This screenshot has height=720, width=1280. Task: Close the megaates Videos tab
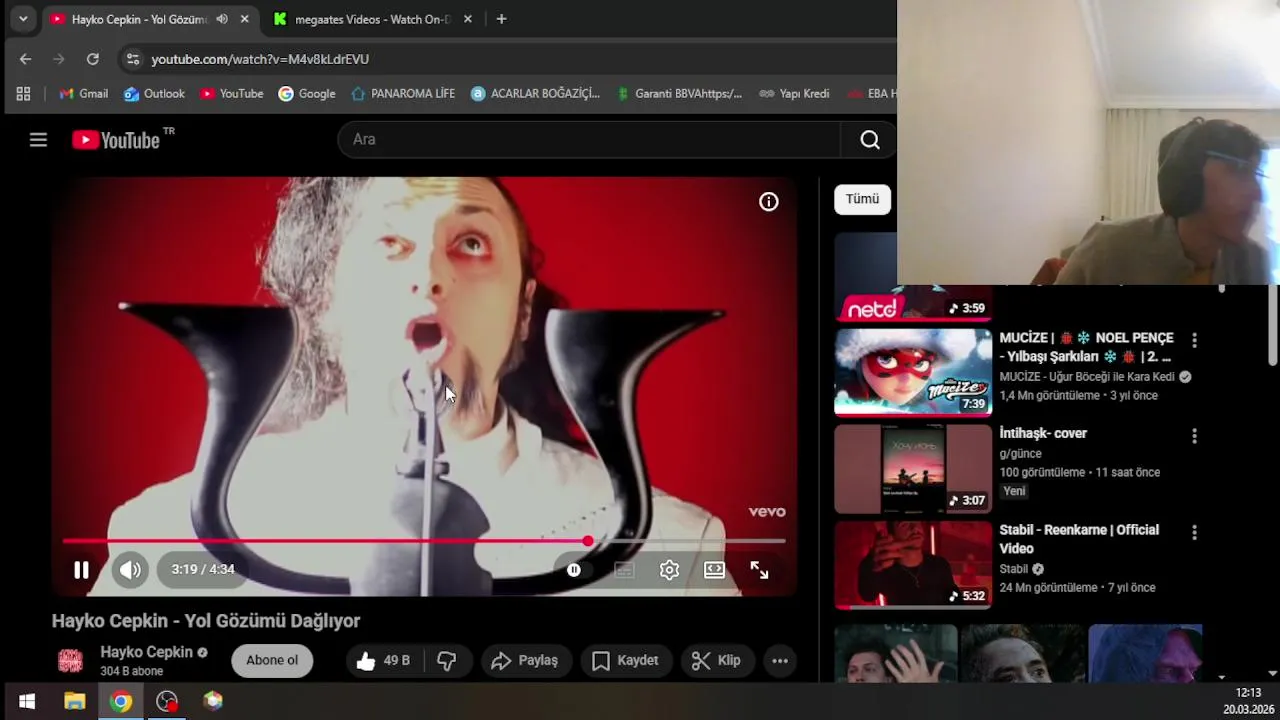[x=467, y=19]
